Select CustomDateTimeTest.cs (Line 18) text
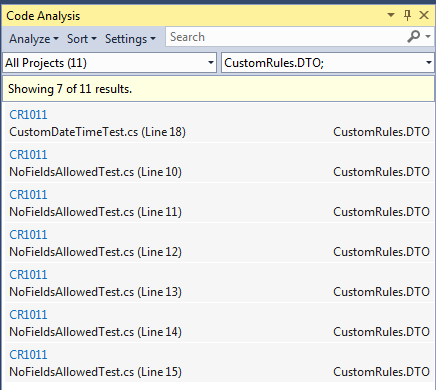Image resolution: width=436 pixels, height=390 pixels. coord(97,132)
